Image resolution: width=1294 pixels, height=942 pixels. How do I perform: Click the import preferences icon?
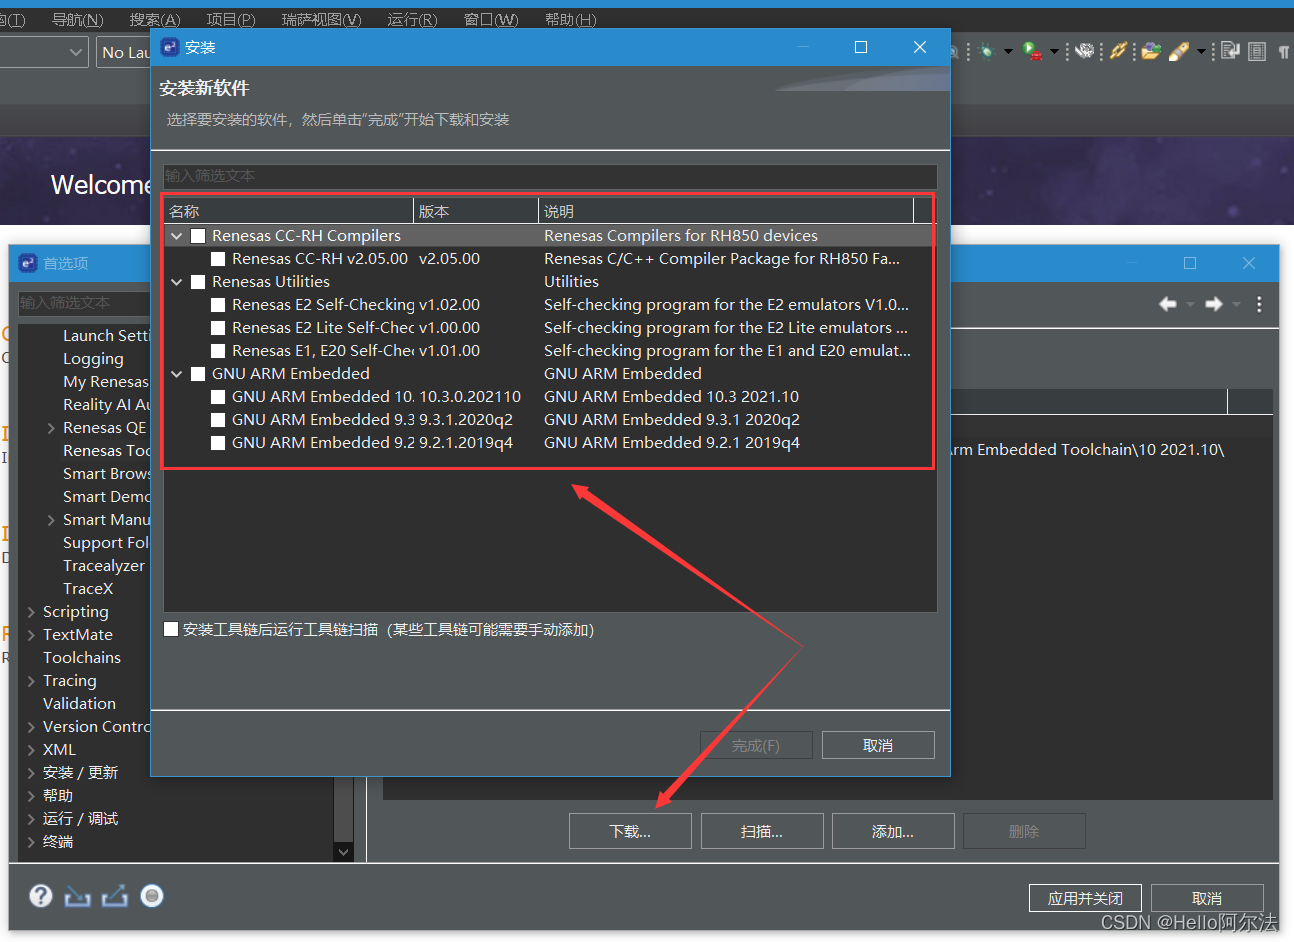(x=78, y=896)
